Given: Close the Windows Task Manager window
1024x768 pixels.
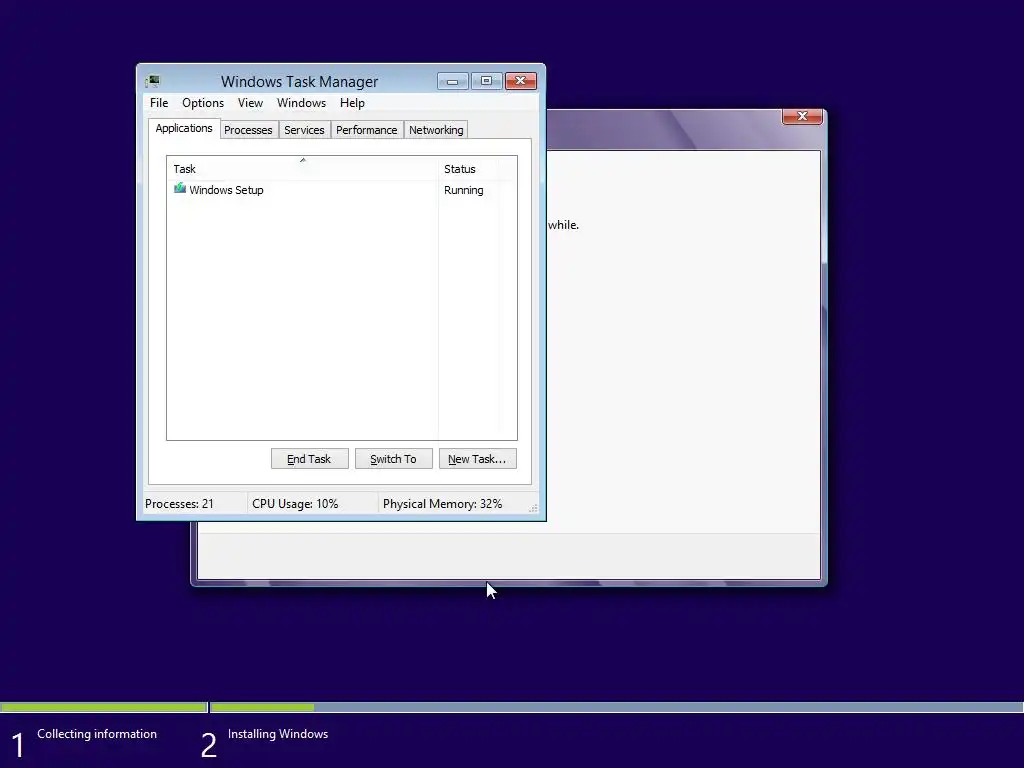Looking at the screenshot, I should [521, 81].
